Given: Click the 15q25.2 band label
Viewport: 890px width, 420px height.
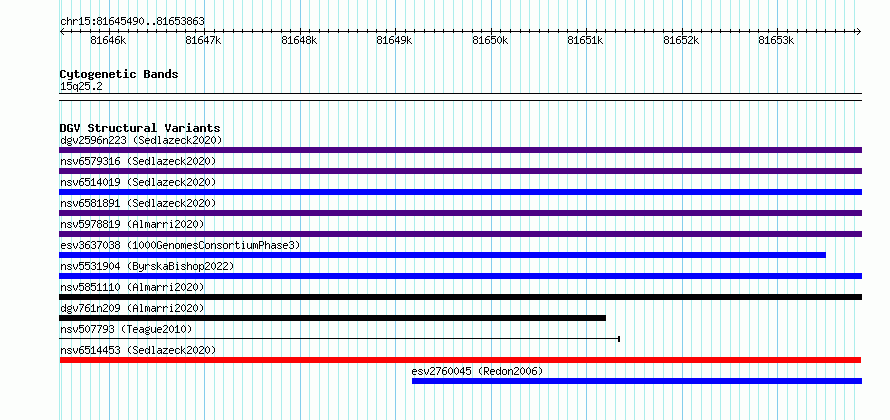Looking at the screenshot, I should 81,87.
